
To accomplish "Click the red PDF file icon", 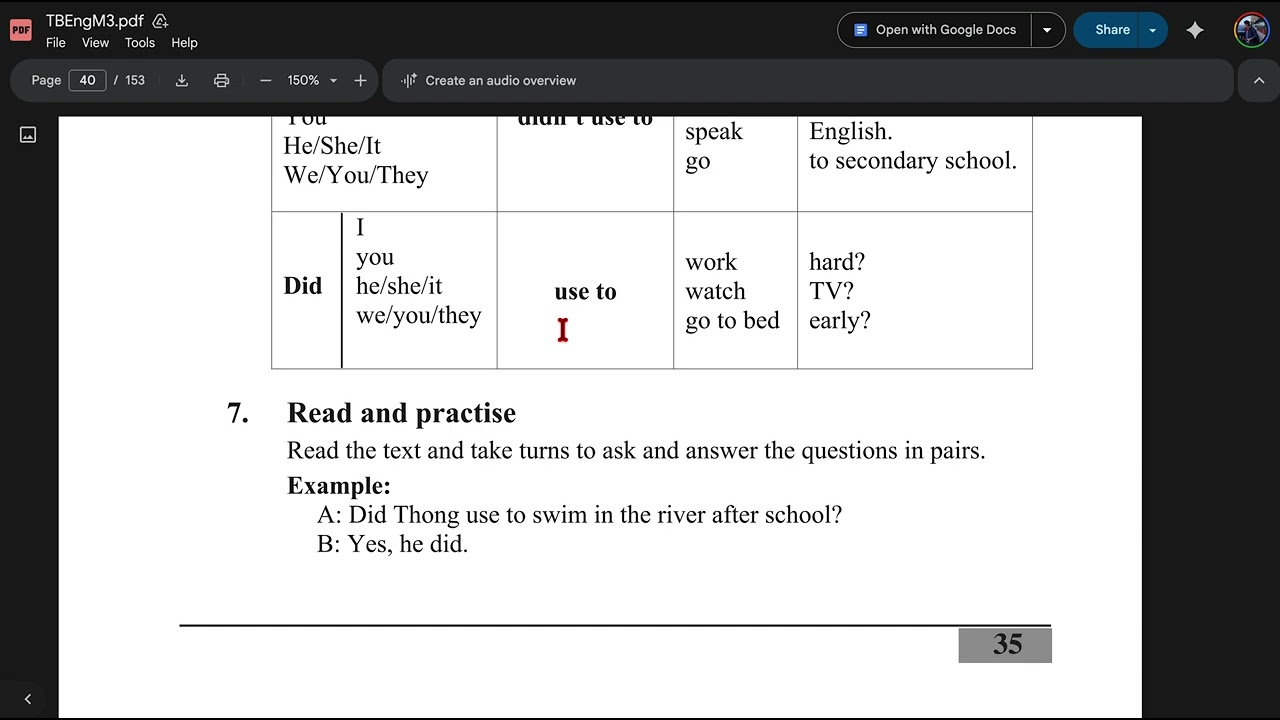I will click(x=21, y=30).
